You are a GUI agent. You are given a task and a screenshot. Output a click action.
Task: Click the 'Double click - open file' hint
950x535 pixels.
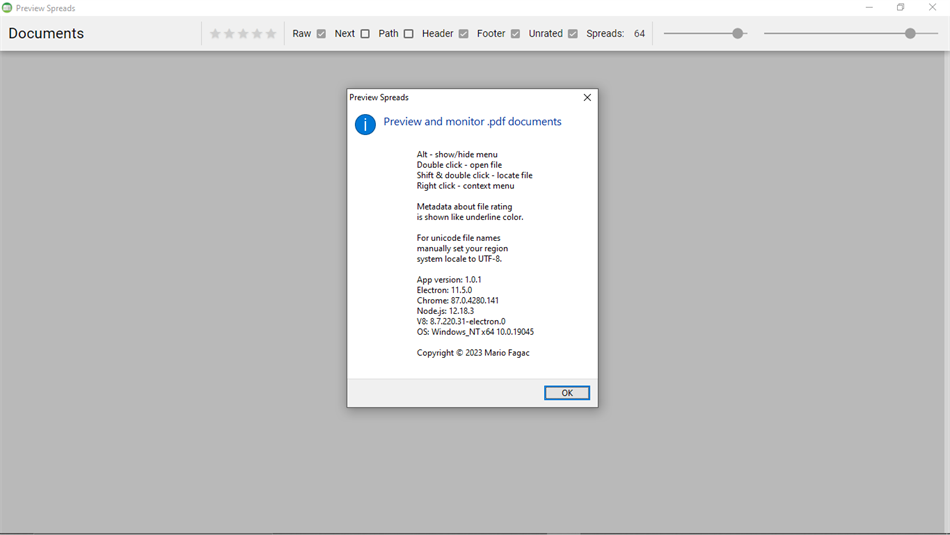[x=459, y=165]
